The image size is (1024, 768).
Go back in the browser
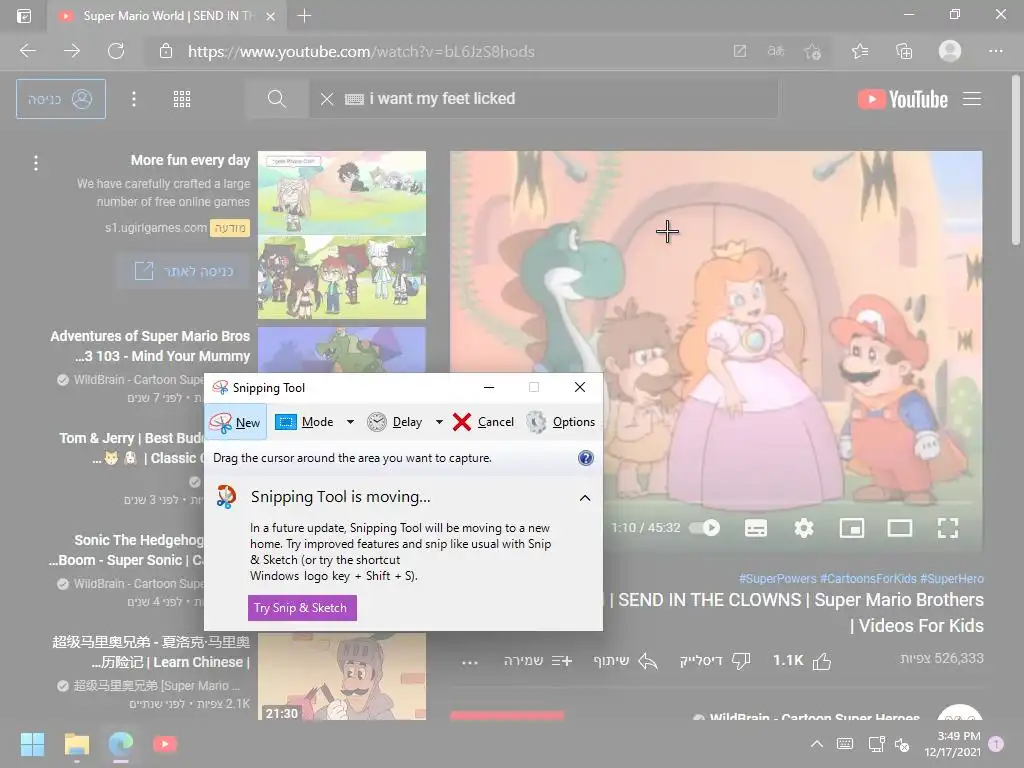(x=28, y=51)
